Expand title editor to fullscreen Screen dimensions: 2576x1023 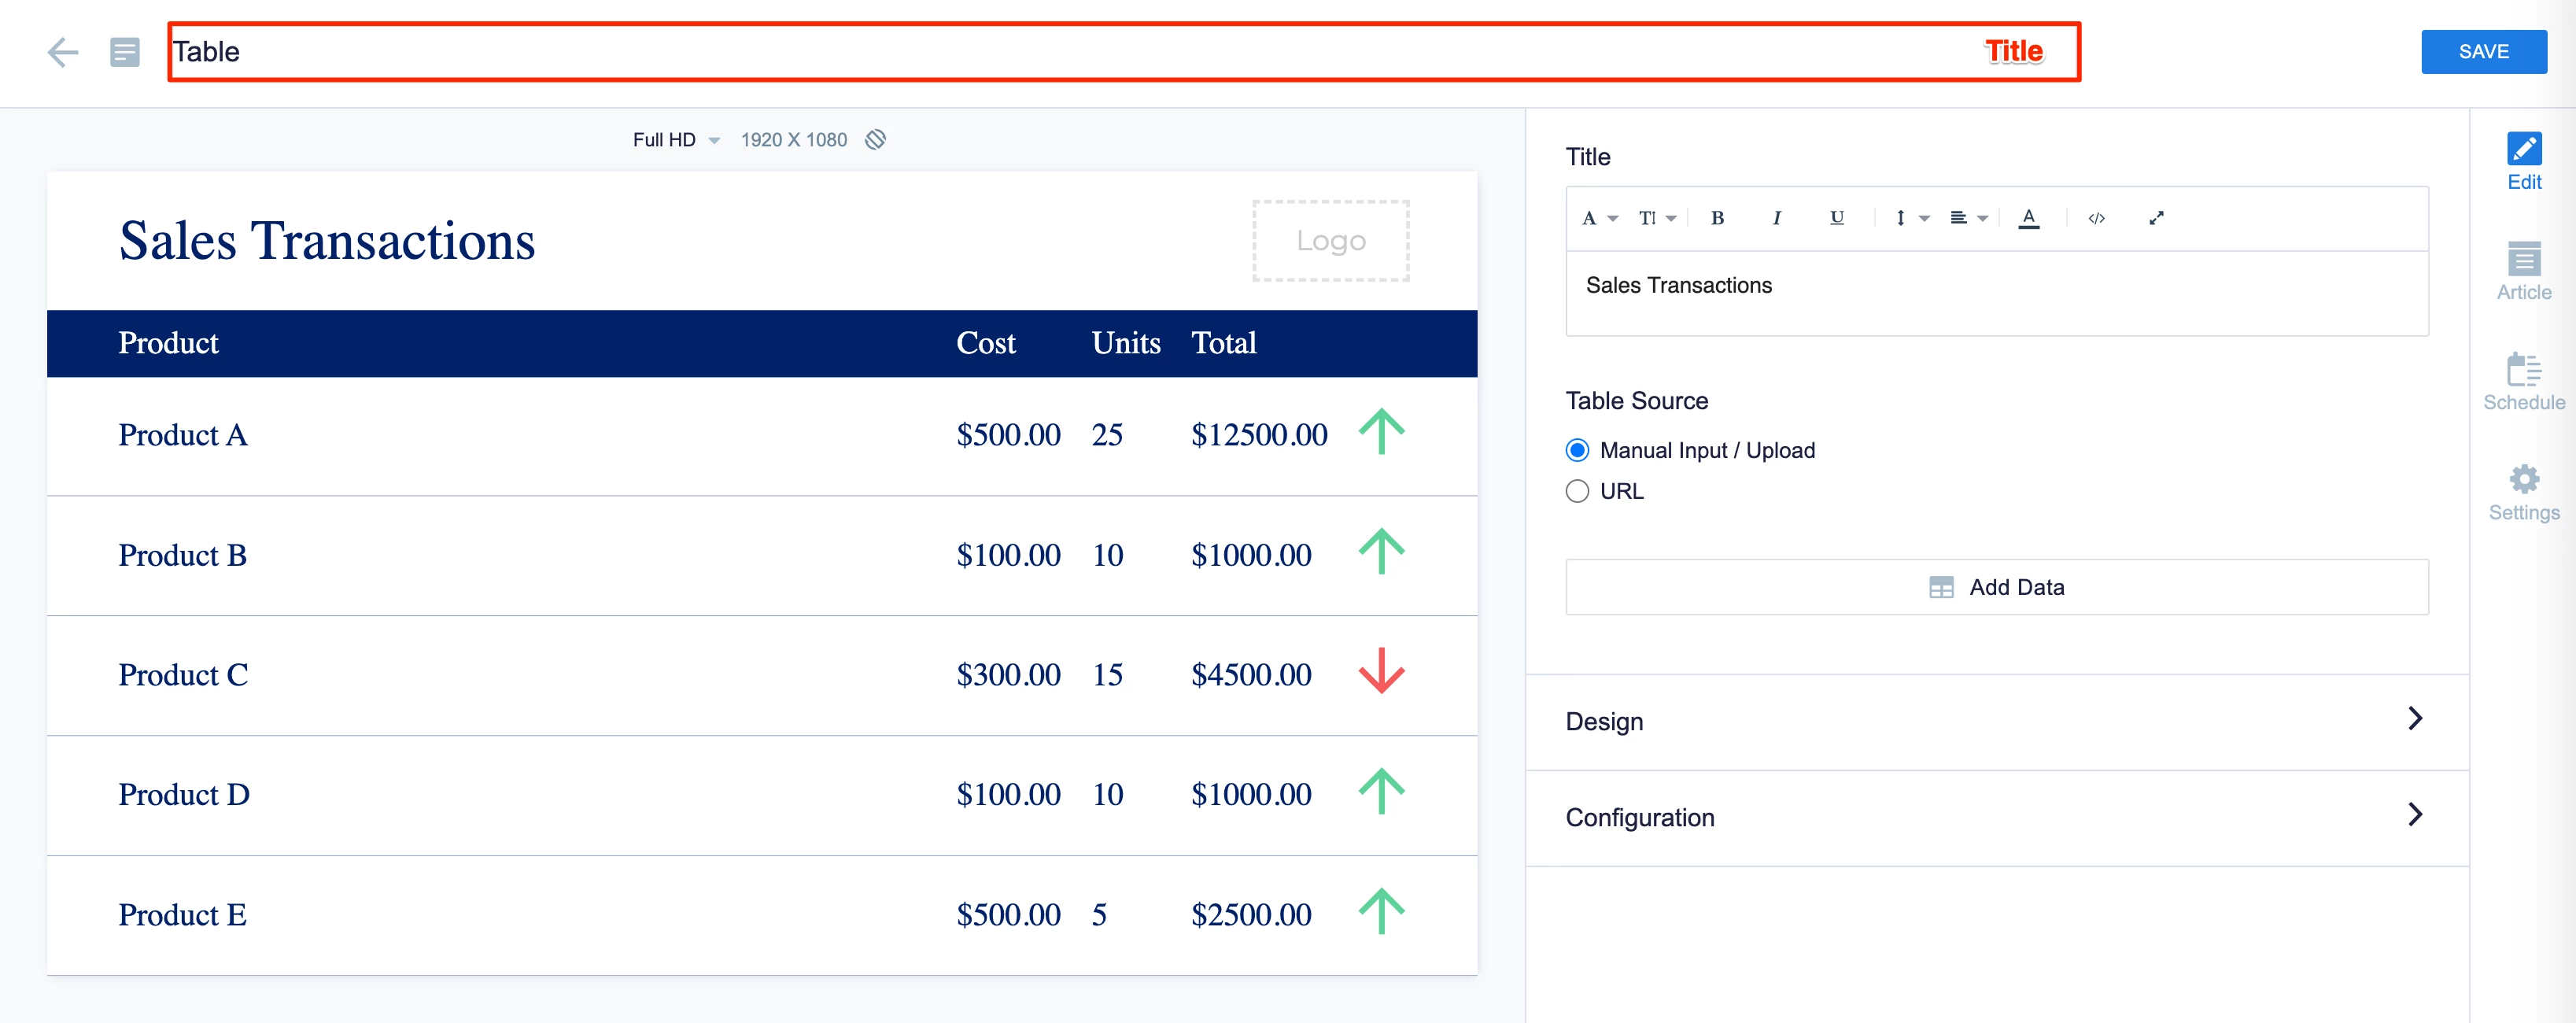tap(2156, 218)
